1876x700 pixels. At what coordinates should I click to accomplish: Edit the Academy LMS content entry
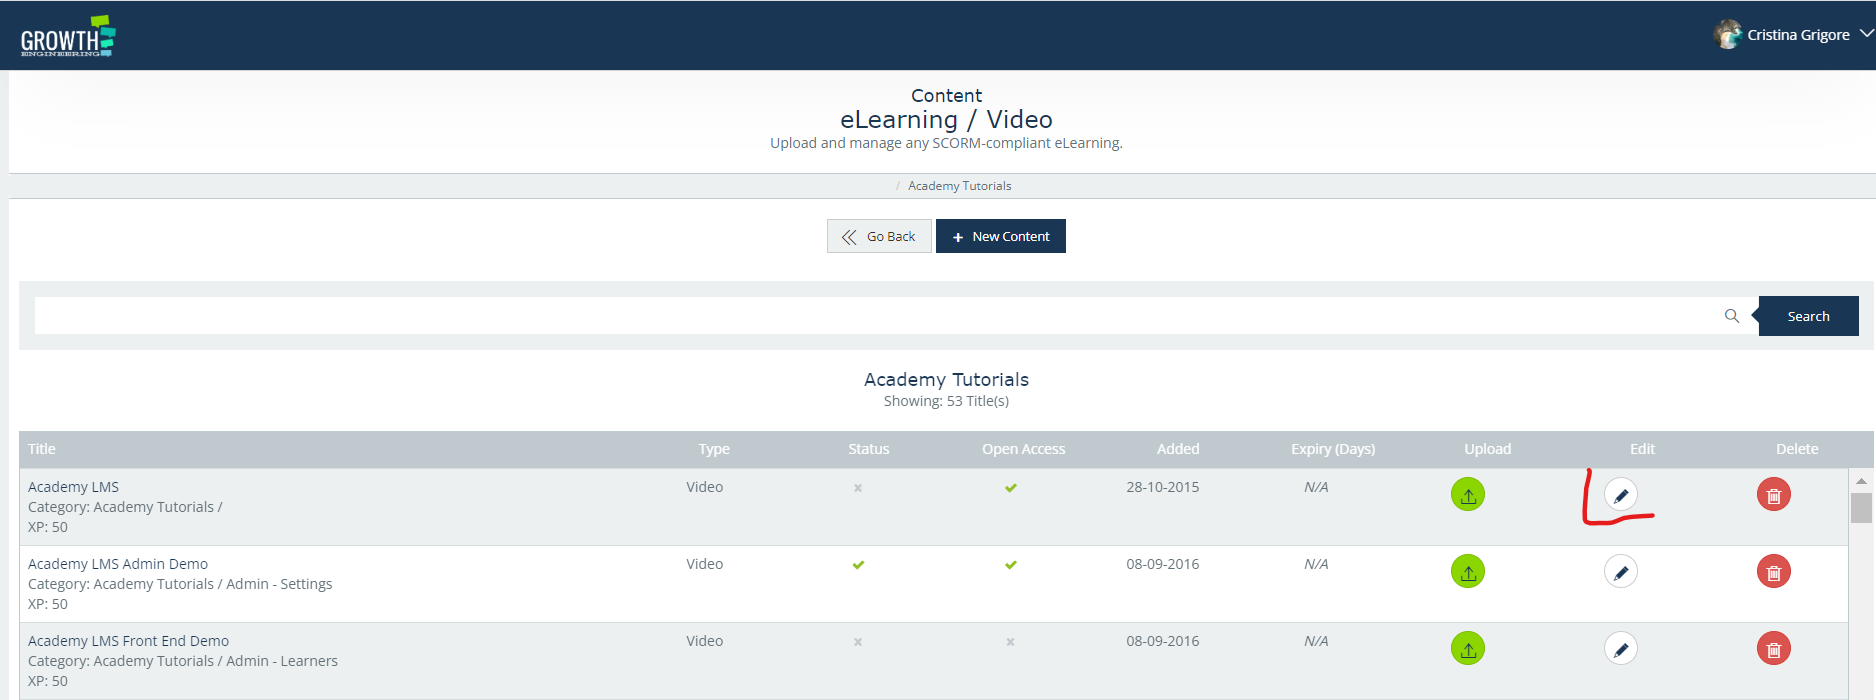(1620, 495)
